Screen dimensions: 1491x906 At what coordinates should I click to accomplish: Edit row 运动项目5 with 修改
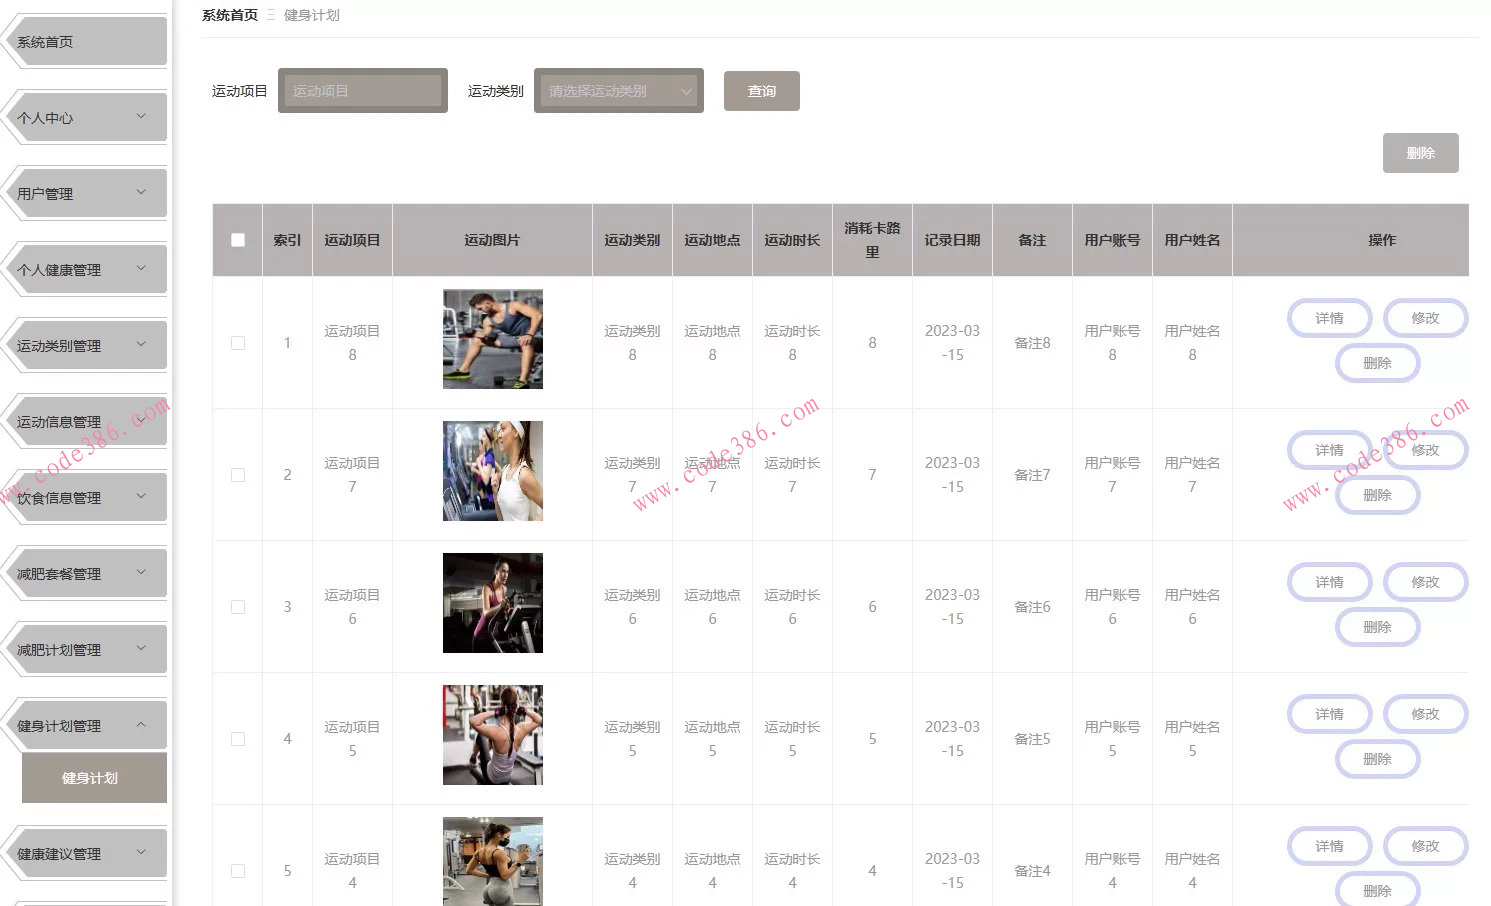pos(1426,714)
